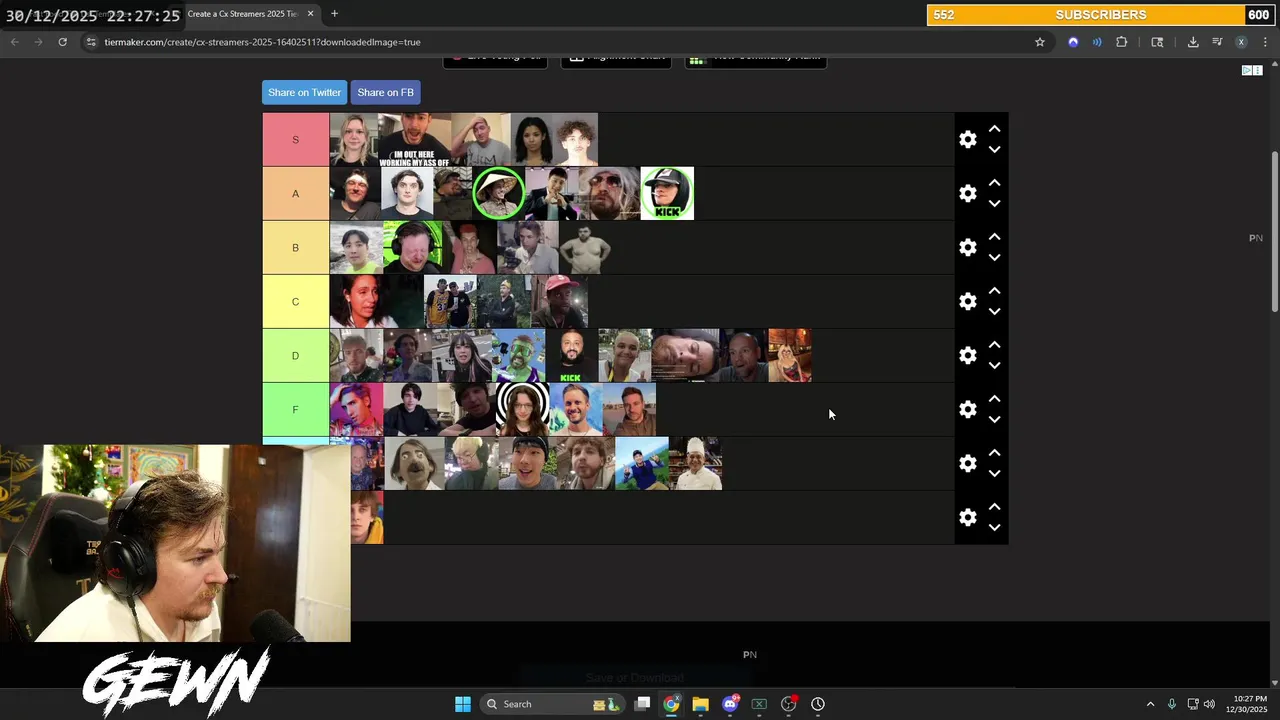Select the blonde woman thumbnail in S tier
The height and width of the screenshot is (720, 1280).
[354, 139]
